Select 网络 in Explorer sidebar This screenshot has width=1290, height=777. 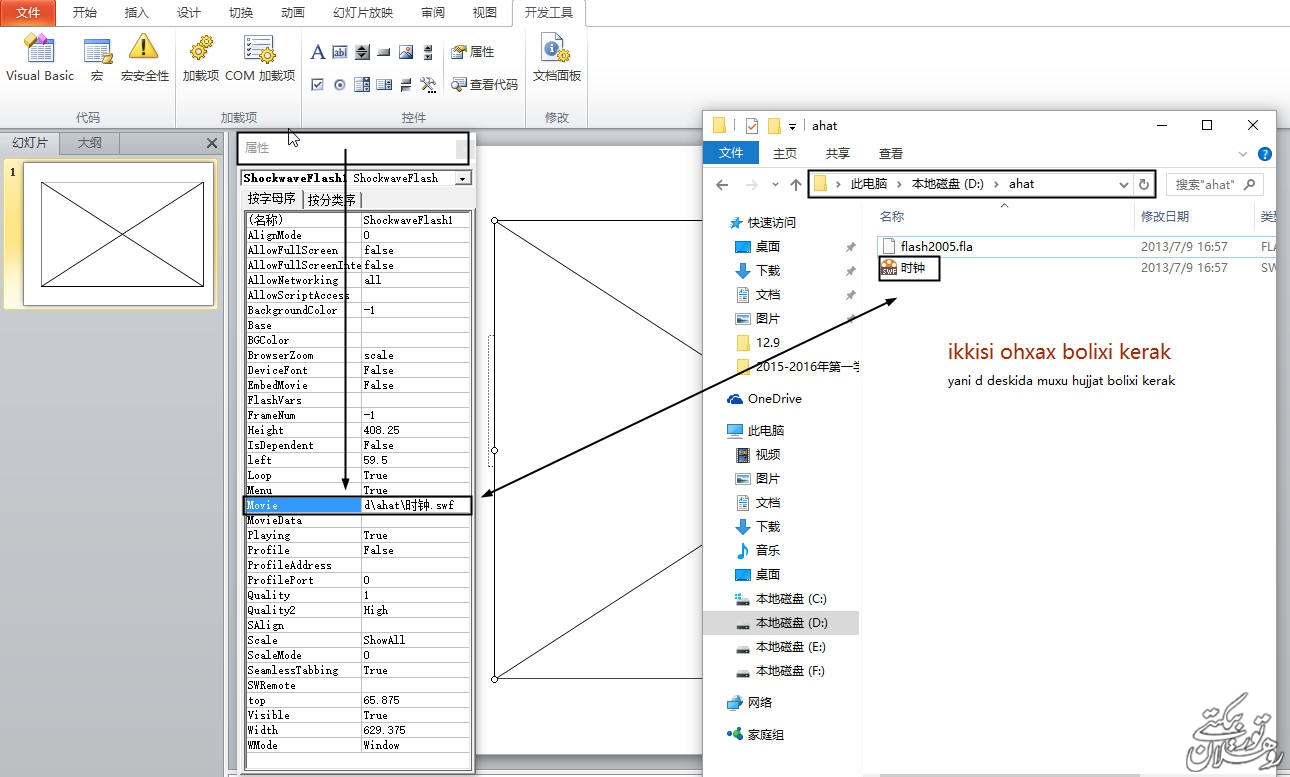pos(750,703)
